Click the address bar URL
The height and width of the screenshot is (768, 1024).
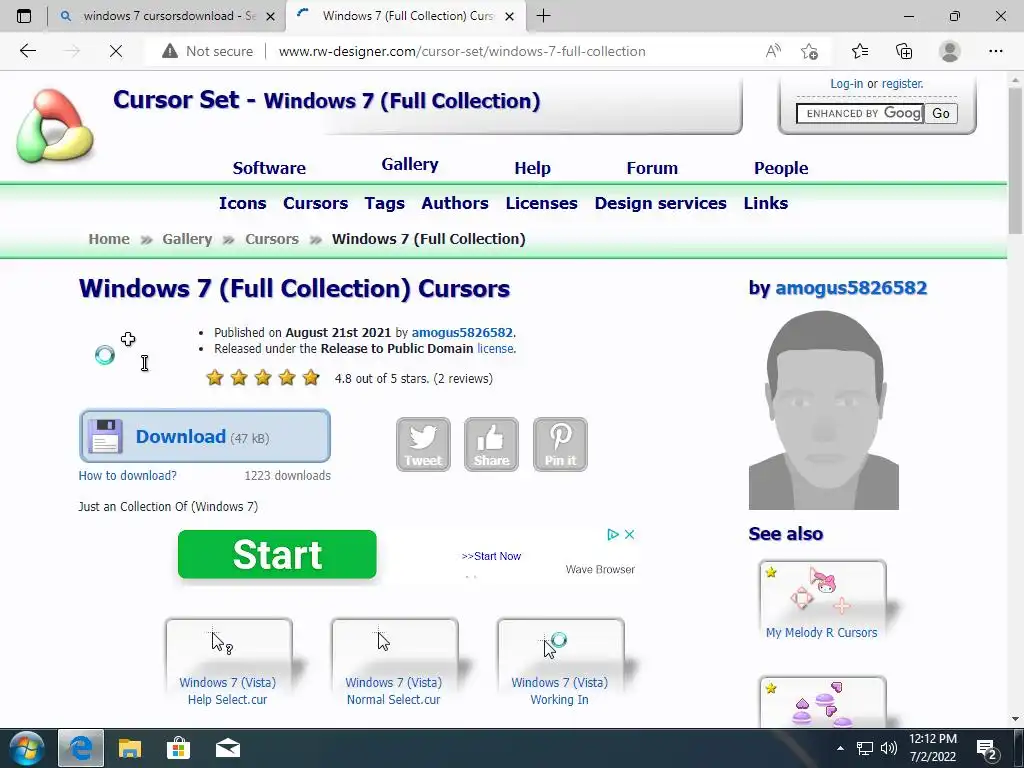pos(462,51)
